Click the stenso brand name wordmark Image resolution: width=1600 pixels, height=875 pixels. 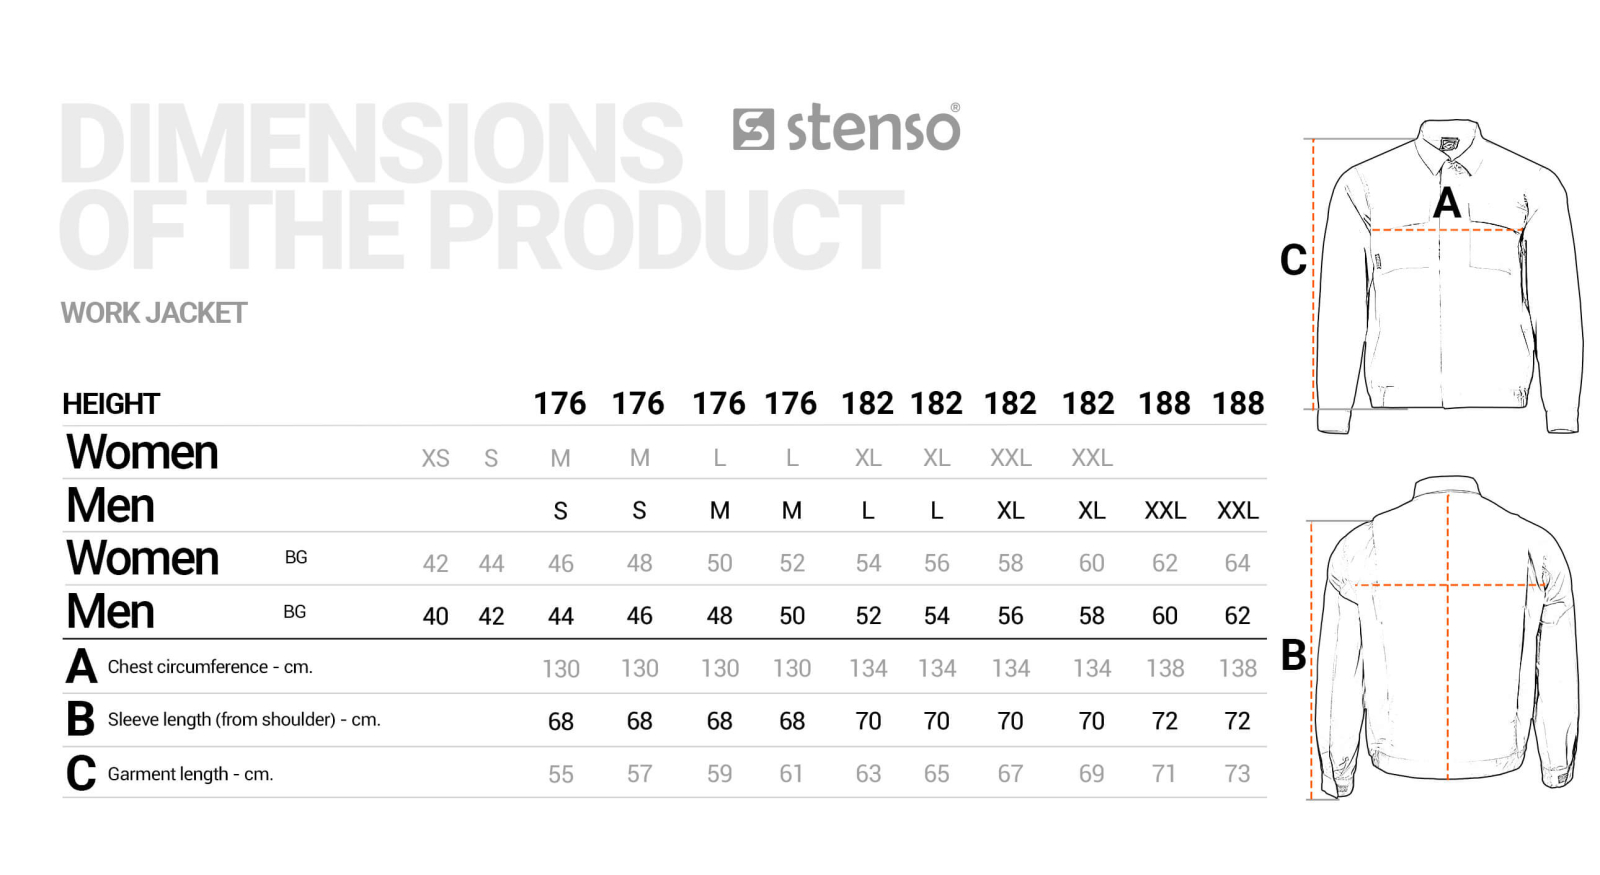[x=873, y=129]
